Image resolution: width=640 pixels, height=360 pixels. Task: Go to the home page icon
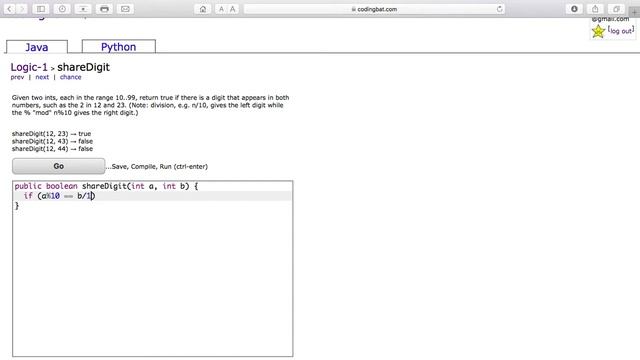pyautogui.click(x=203, y=9)
